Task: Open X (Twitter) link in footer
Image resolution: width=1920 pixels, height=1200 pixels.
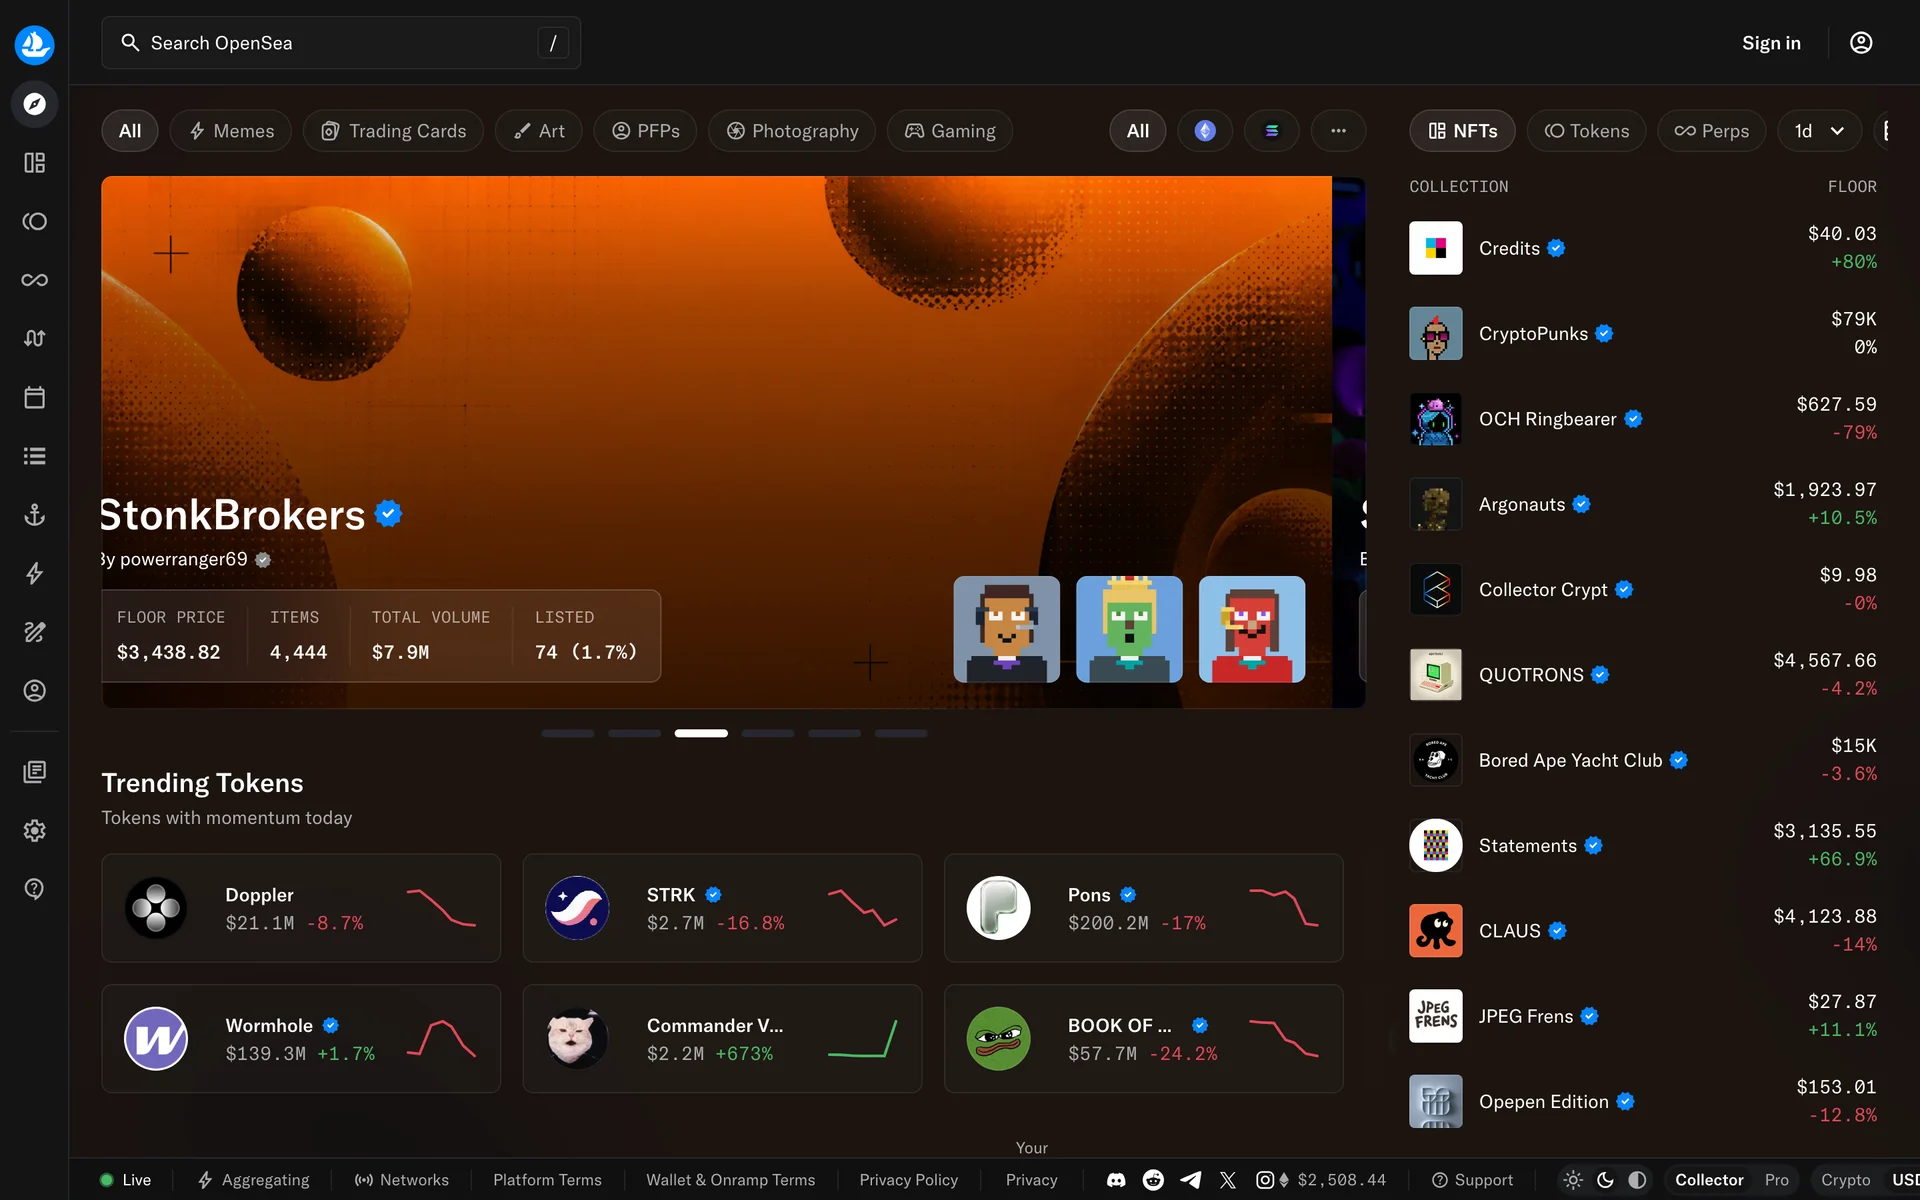Action: (x=1228, y=1180)
